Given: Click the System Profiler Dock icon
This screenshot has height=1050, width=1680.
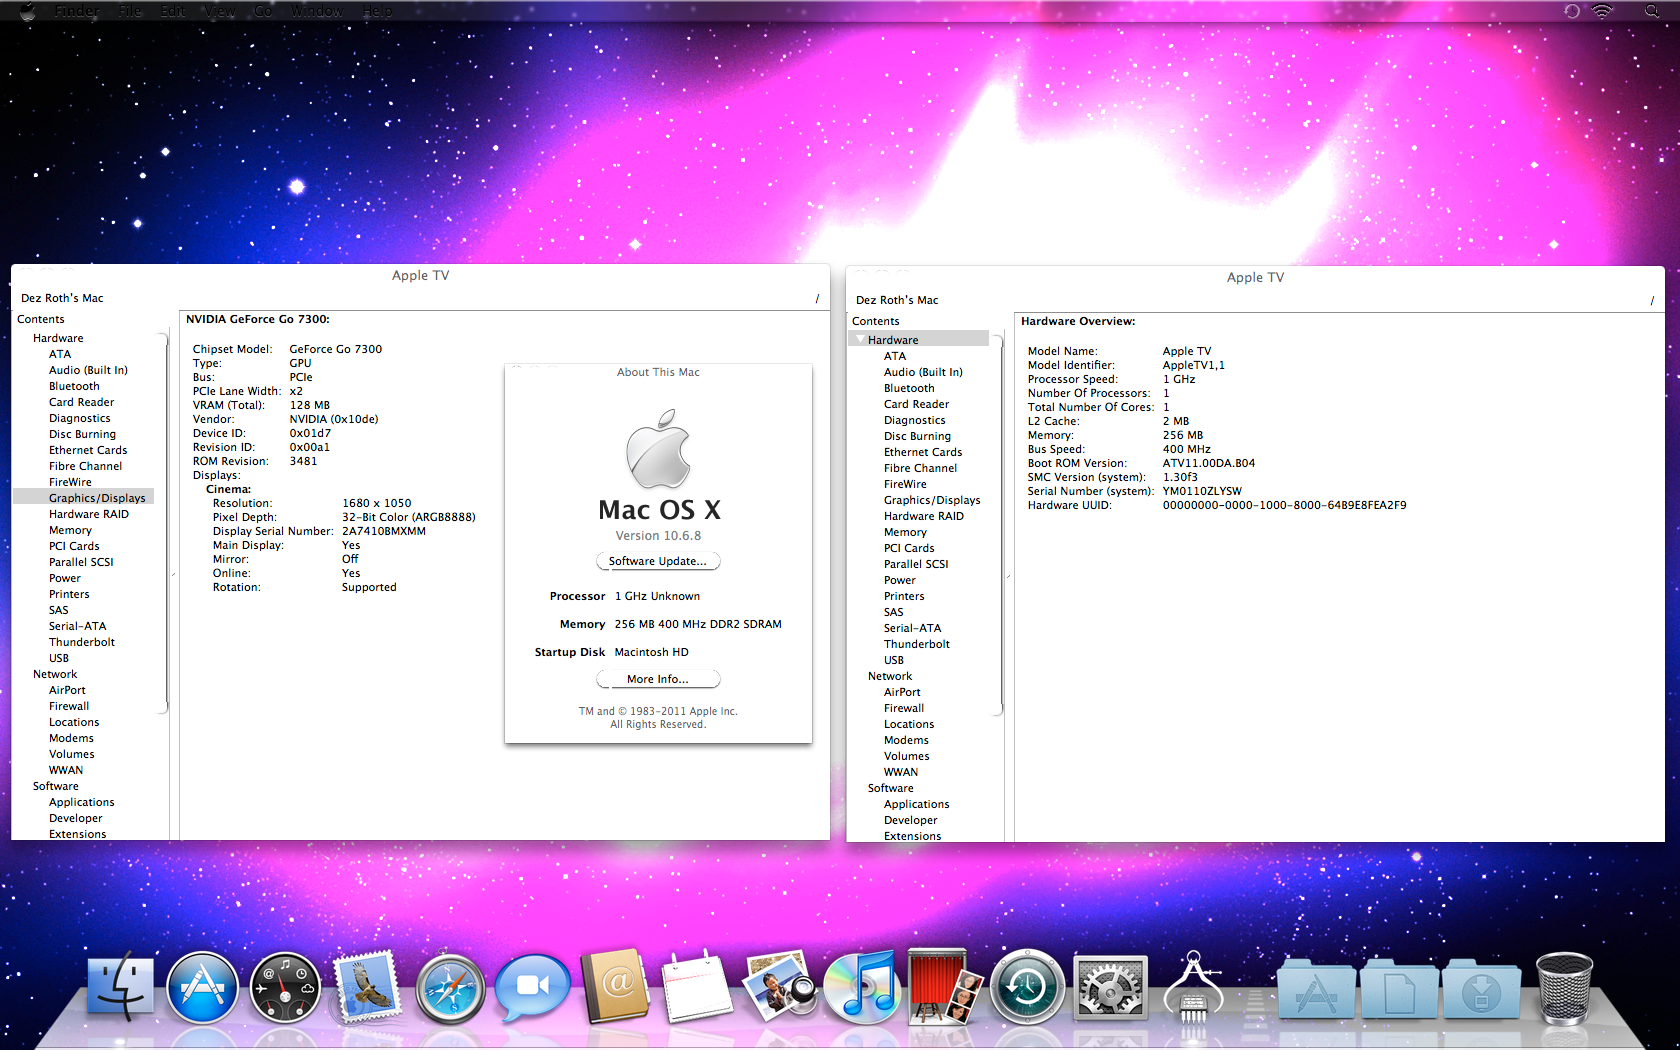Looking at the screenshot, I should tap(1193, 987).
